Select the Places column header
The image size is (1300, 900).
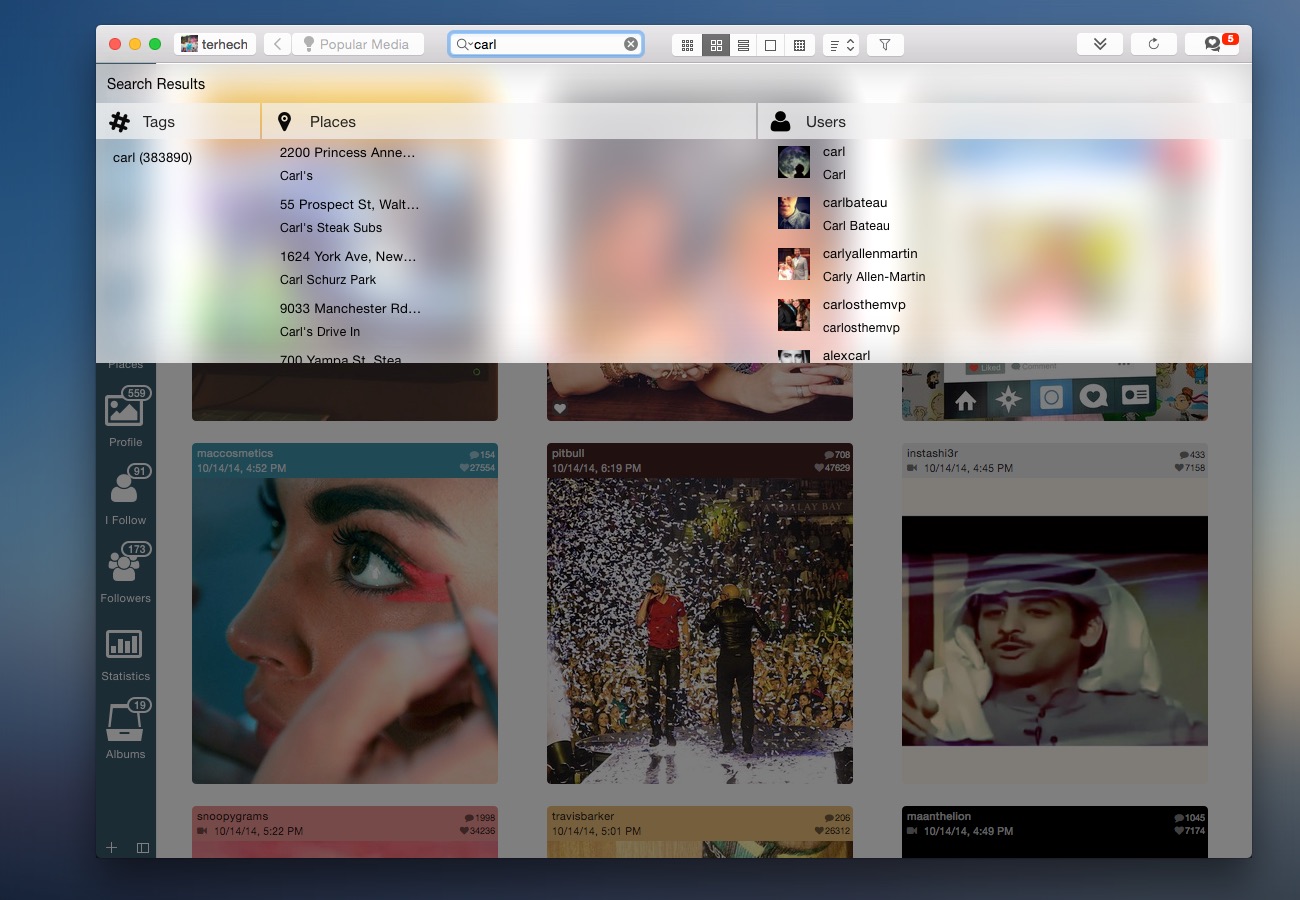click(x=509, y=122)
